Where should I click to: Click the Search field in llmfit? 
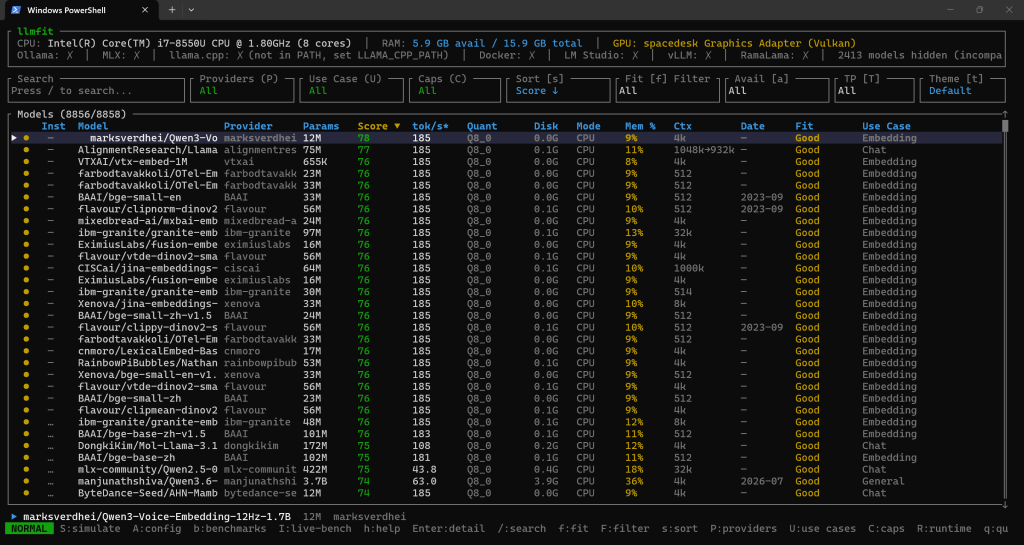97,91
